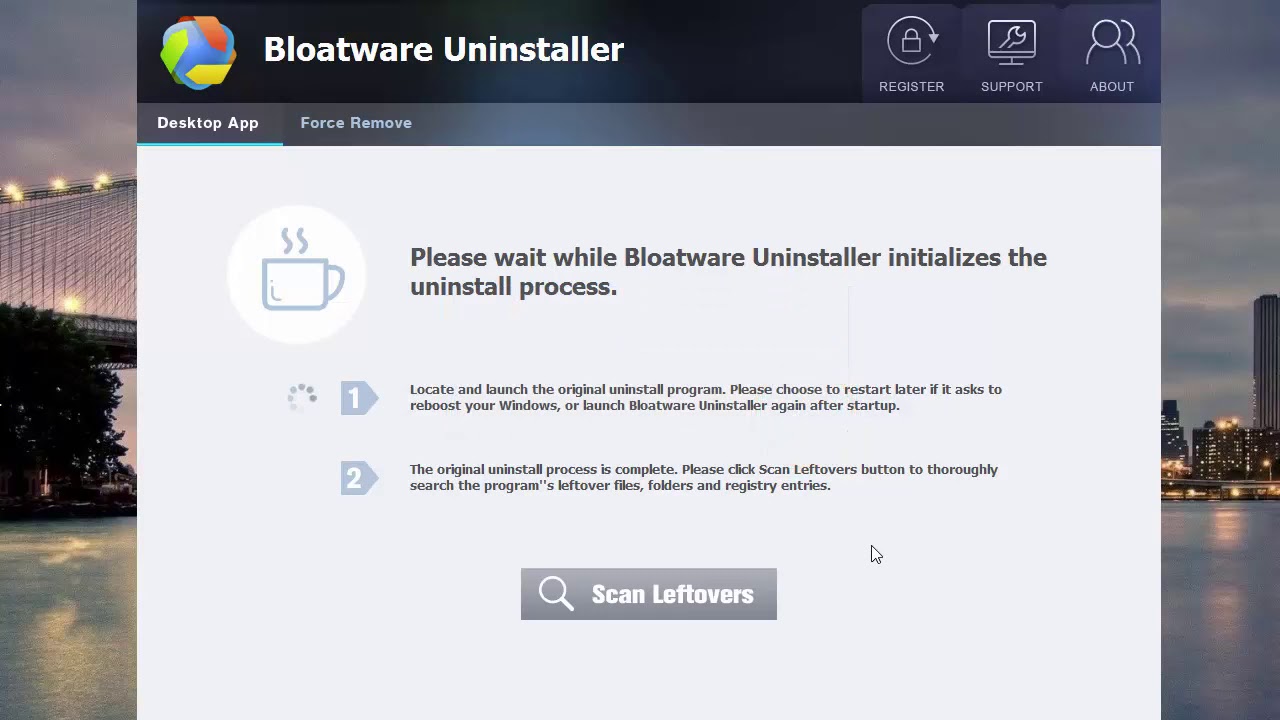Click the Bloatware Uninstaller logo icon
1280x720 pixels.
pyautogui.click(x=198, y=52)
